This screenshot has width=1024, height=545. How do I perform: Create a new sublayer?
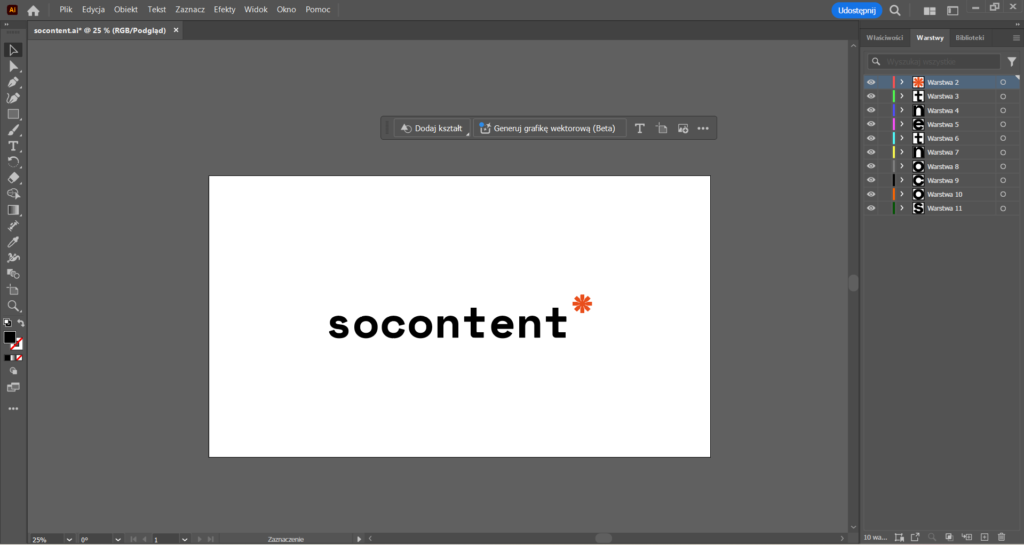pyautogui.click(x=967, y=537)
